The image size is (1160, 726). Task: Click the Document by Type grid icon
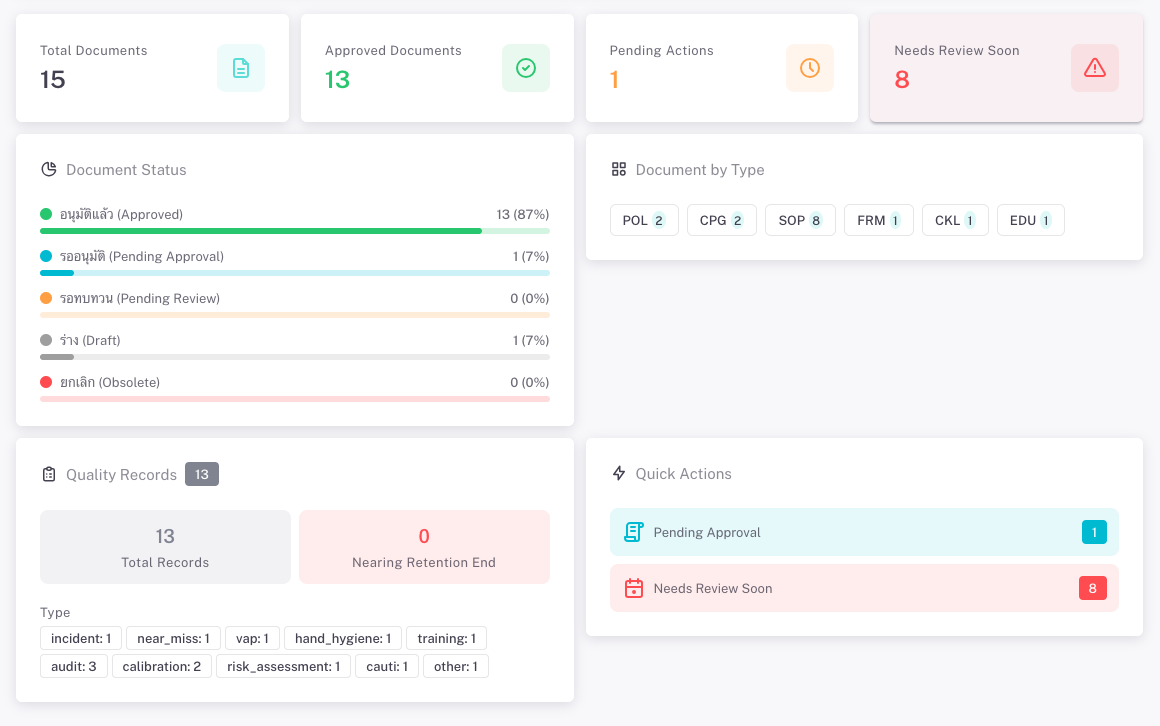click(x=618, y=170)
